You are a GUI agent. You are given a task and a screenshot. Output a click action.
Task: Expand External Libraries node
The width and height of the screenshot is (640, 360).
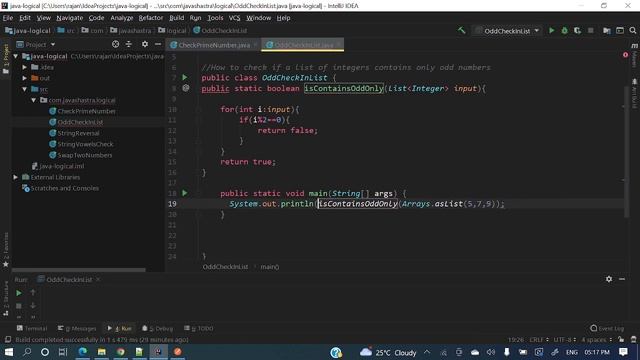16,177
